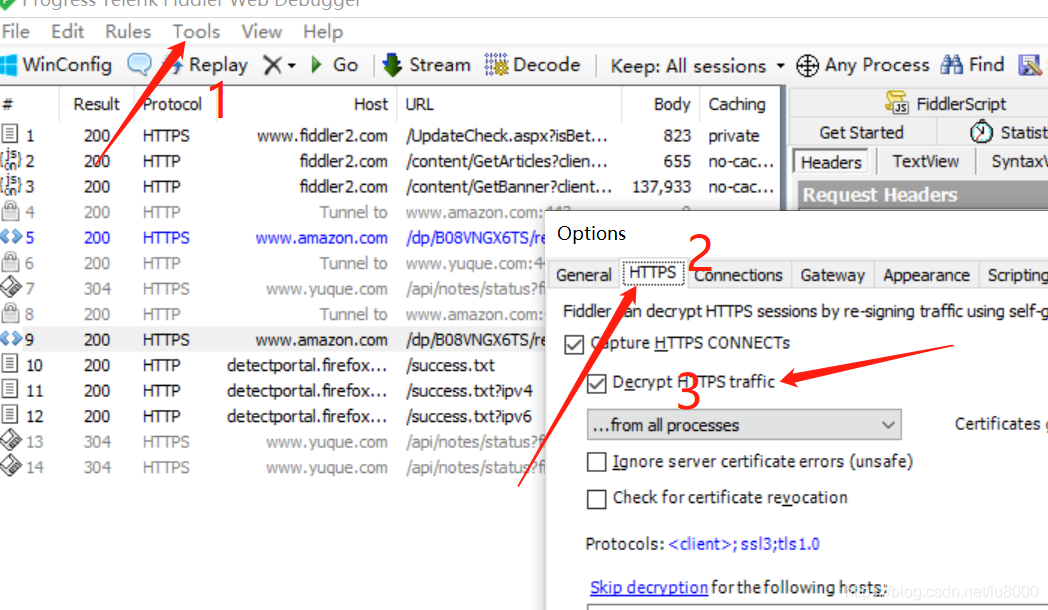The image size is (1048, 610).
Task: Sort sessions by Result column header
Action: point(96,104)
